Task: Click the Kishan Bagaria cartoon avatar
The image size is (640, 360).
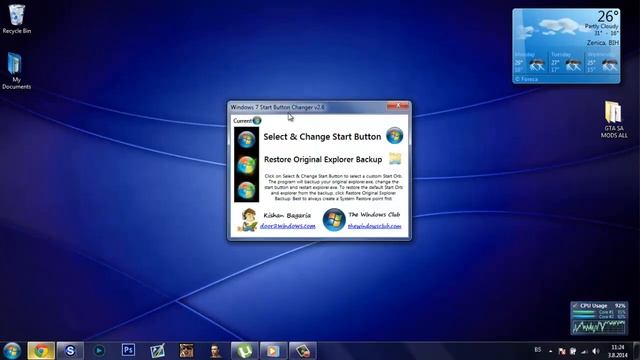Action: tap(248, 220)
